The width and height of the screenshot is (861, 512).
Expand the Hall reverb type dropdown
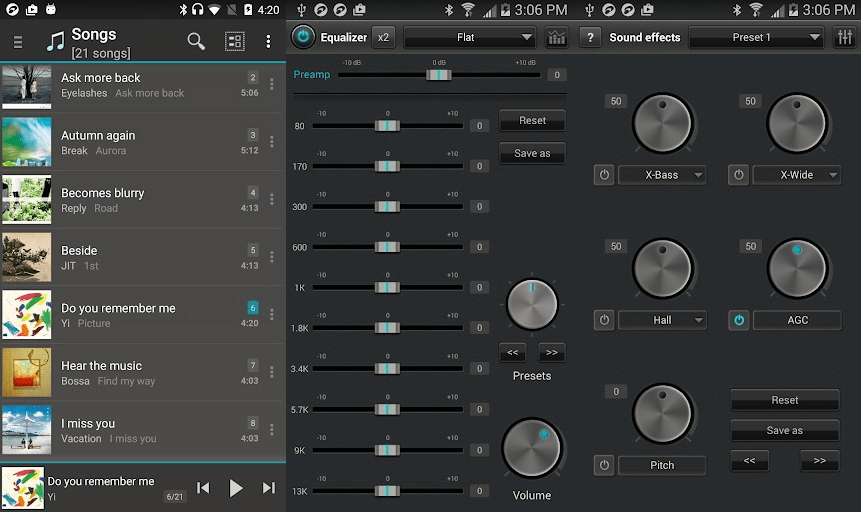tap(662, 320)
